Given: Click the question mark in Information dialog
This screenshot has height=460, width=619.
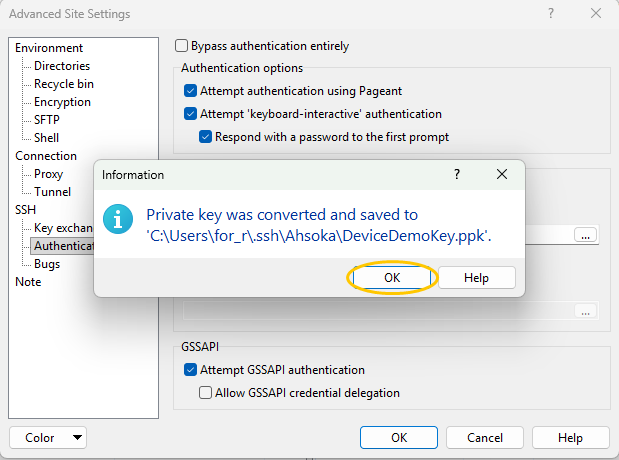Looking at the screenshot, I should [457, 174].
